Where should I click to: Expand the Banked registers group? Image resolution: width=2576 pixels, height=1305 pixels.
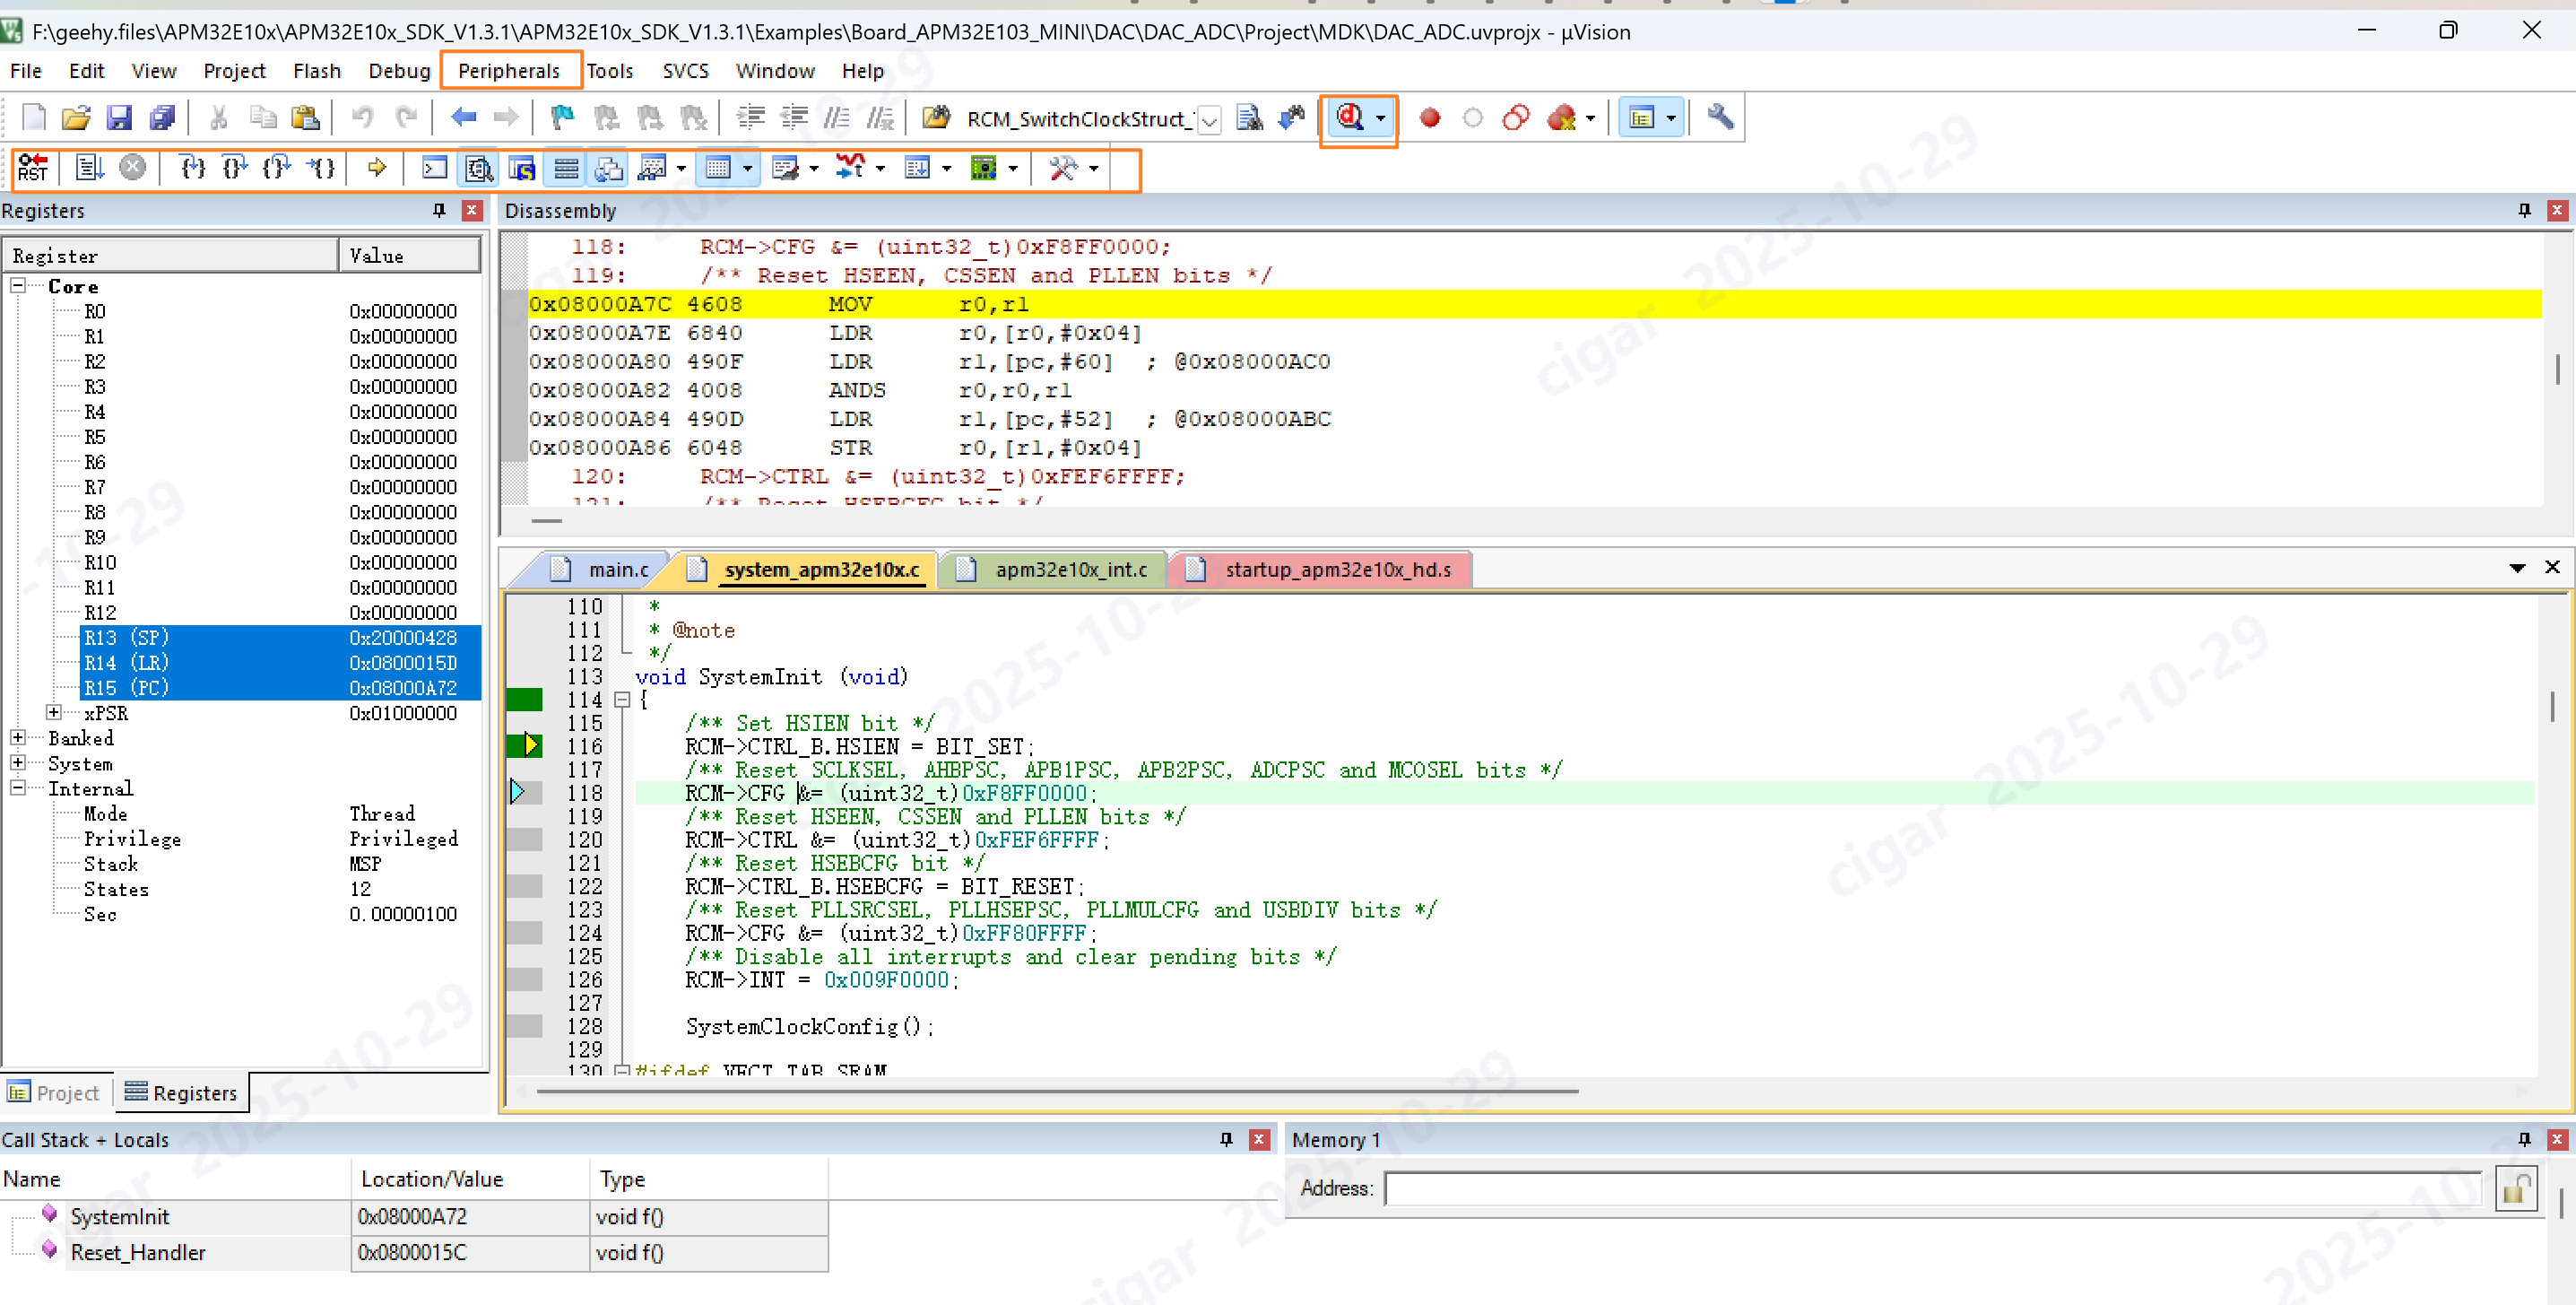point(18,738)
